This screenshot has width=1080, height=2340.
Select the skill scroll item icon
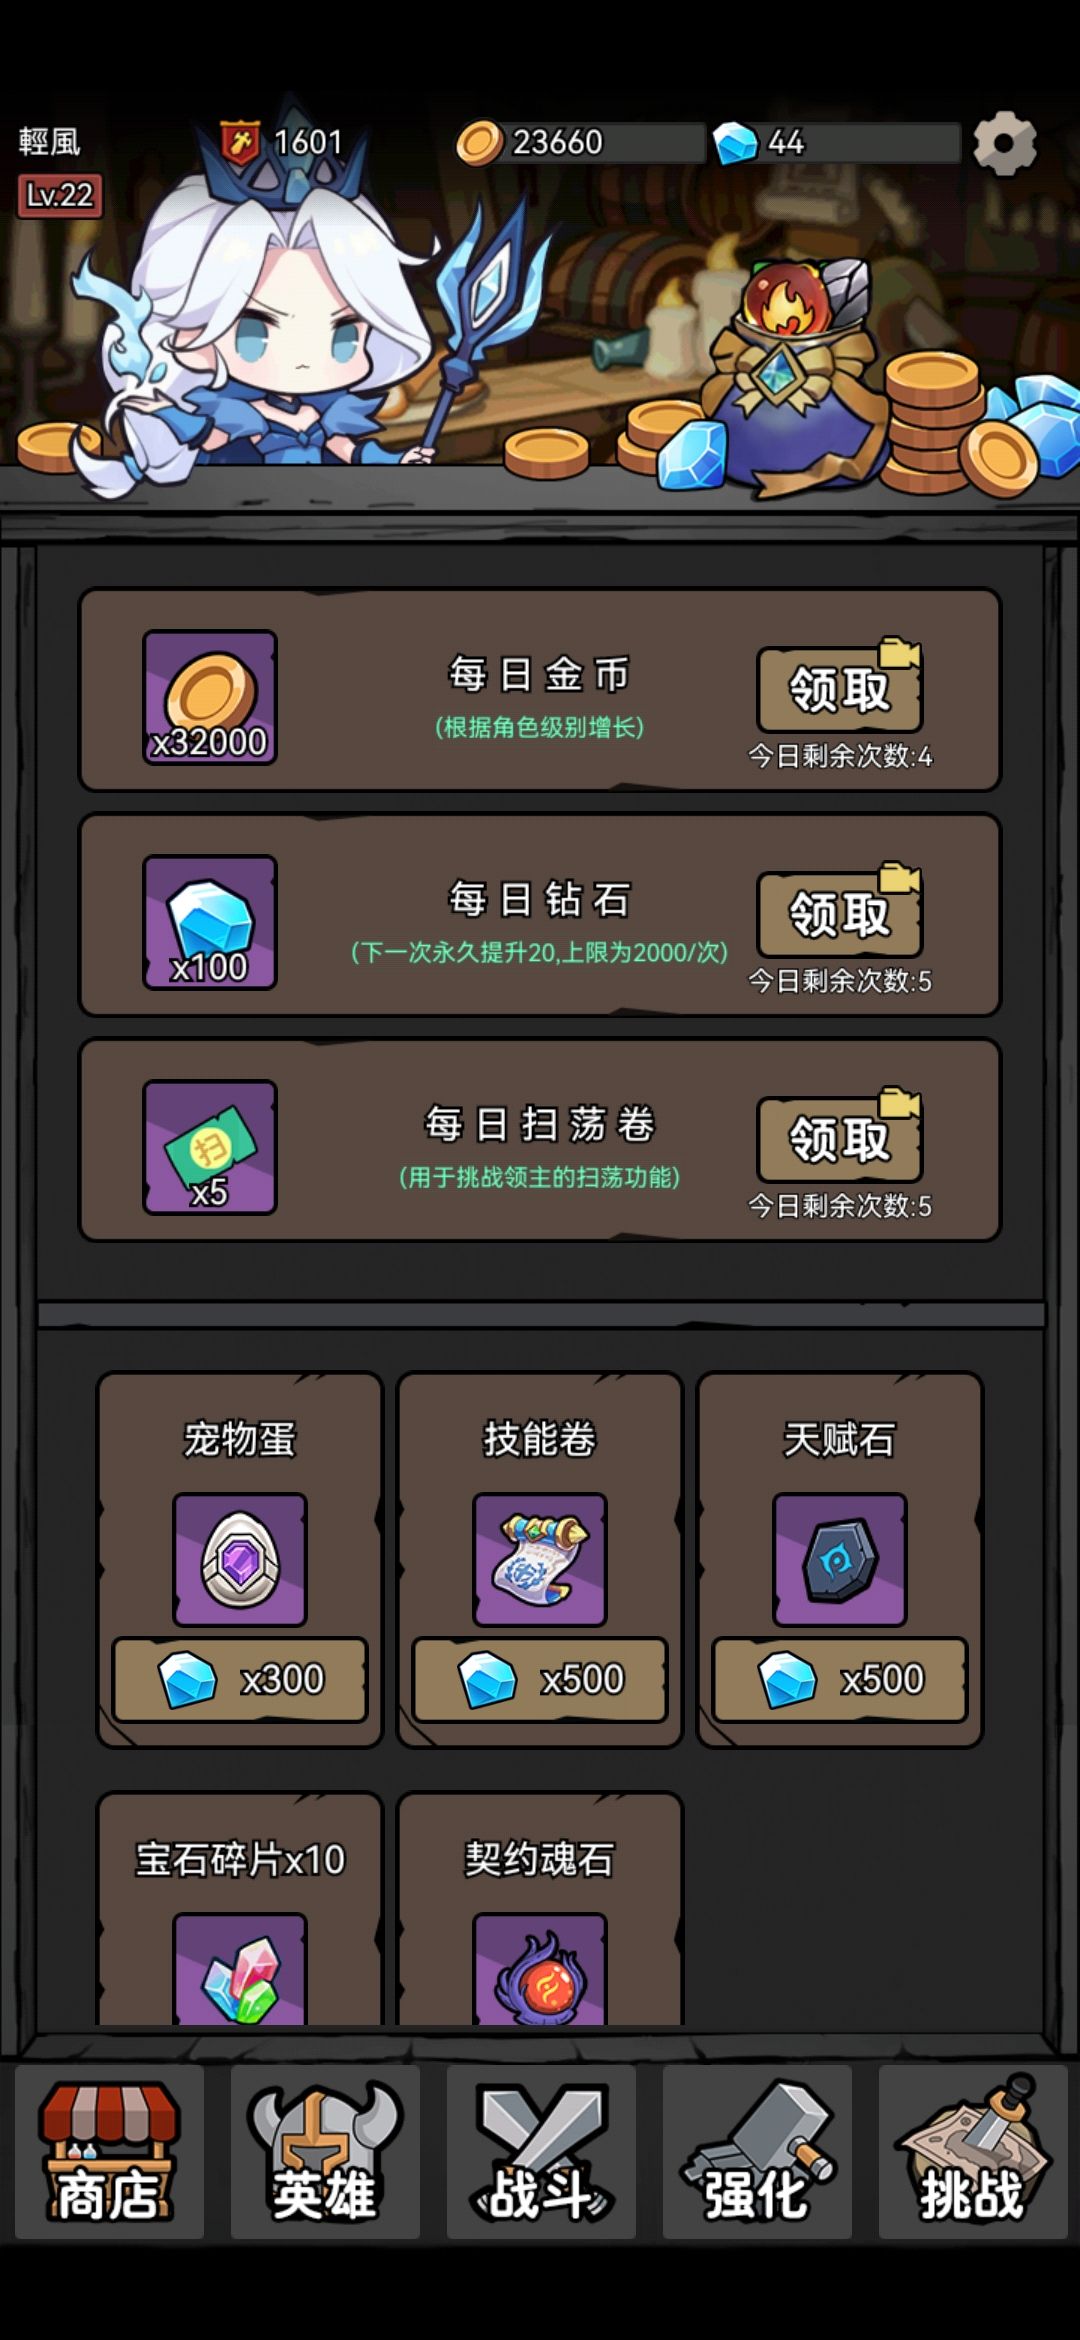(540, 1559)
